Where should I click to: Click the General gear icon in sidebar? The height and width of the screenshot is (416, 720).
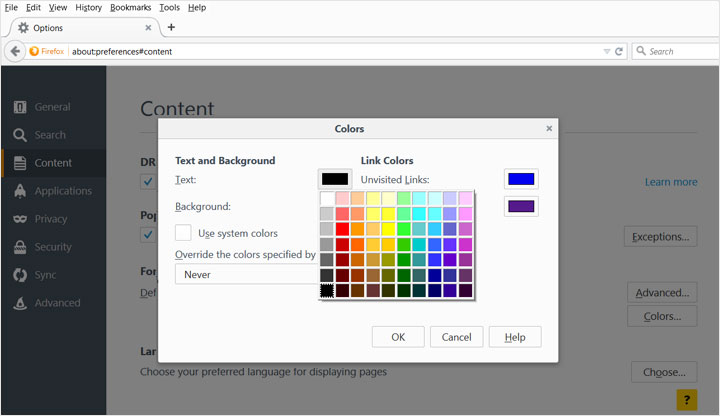(x=20, y=107)
